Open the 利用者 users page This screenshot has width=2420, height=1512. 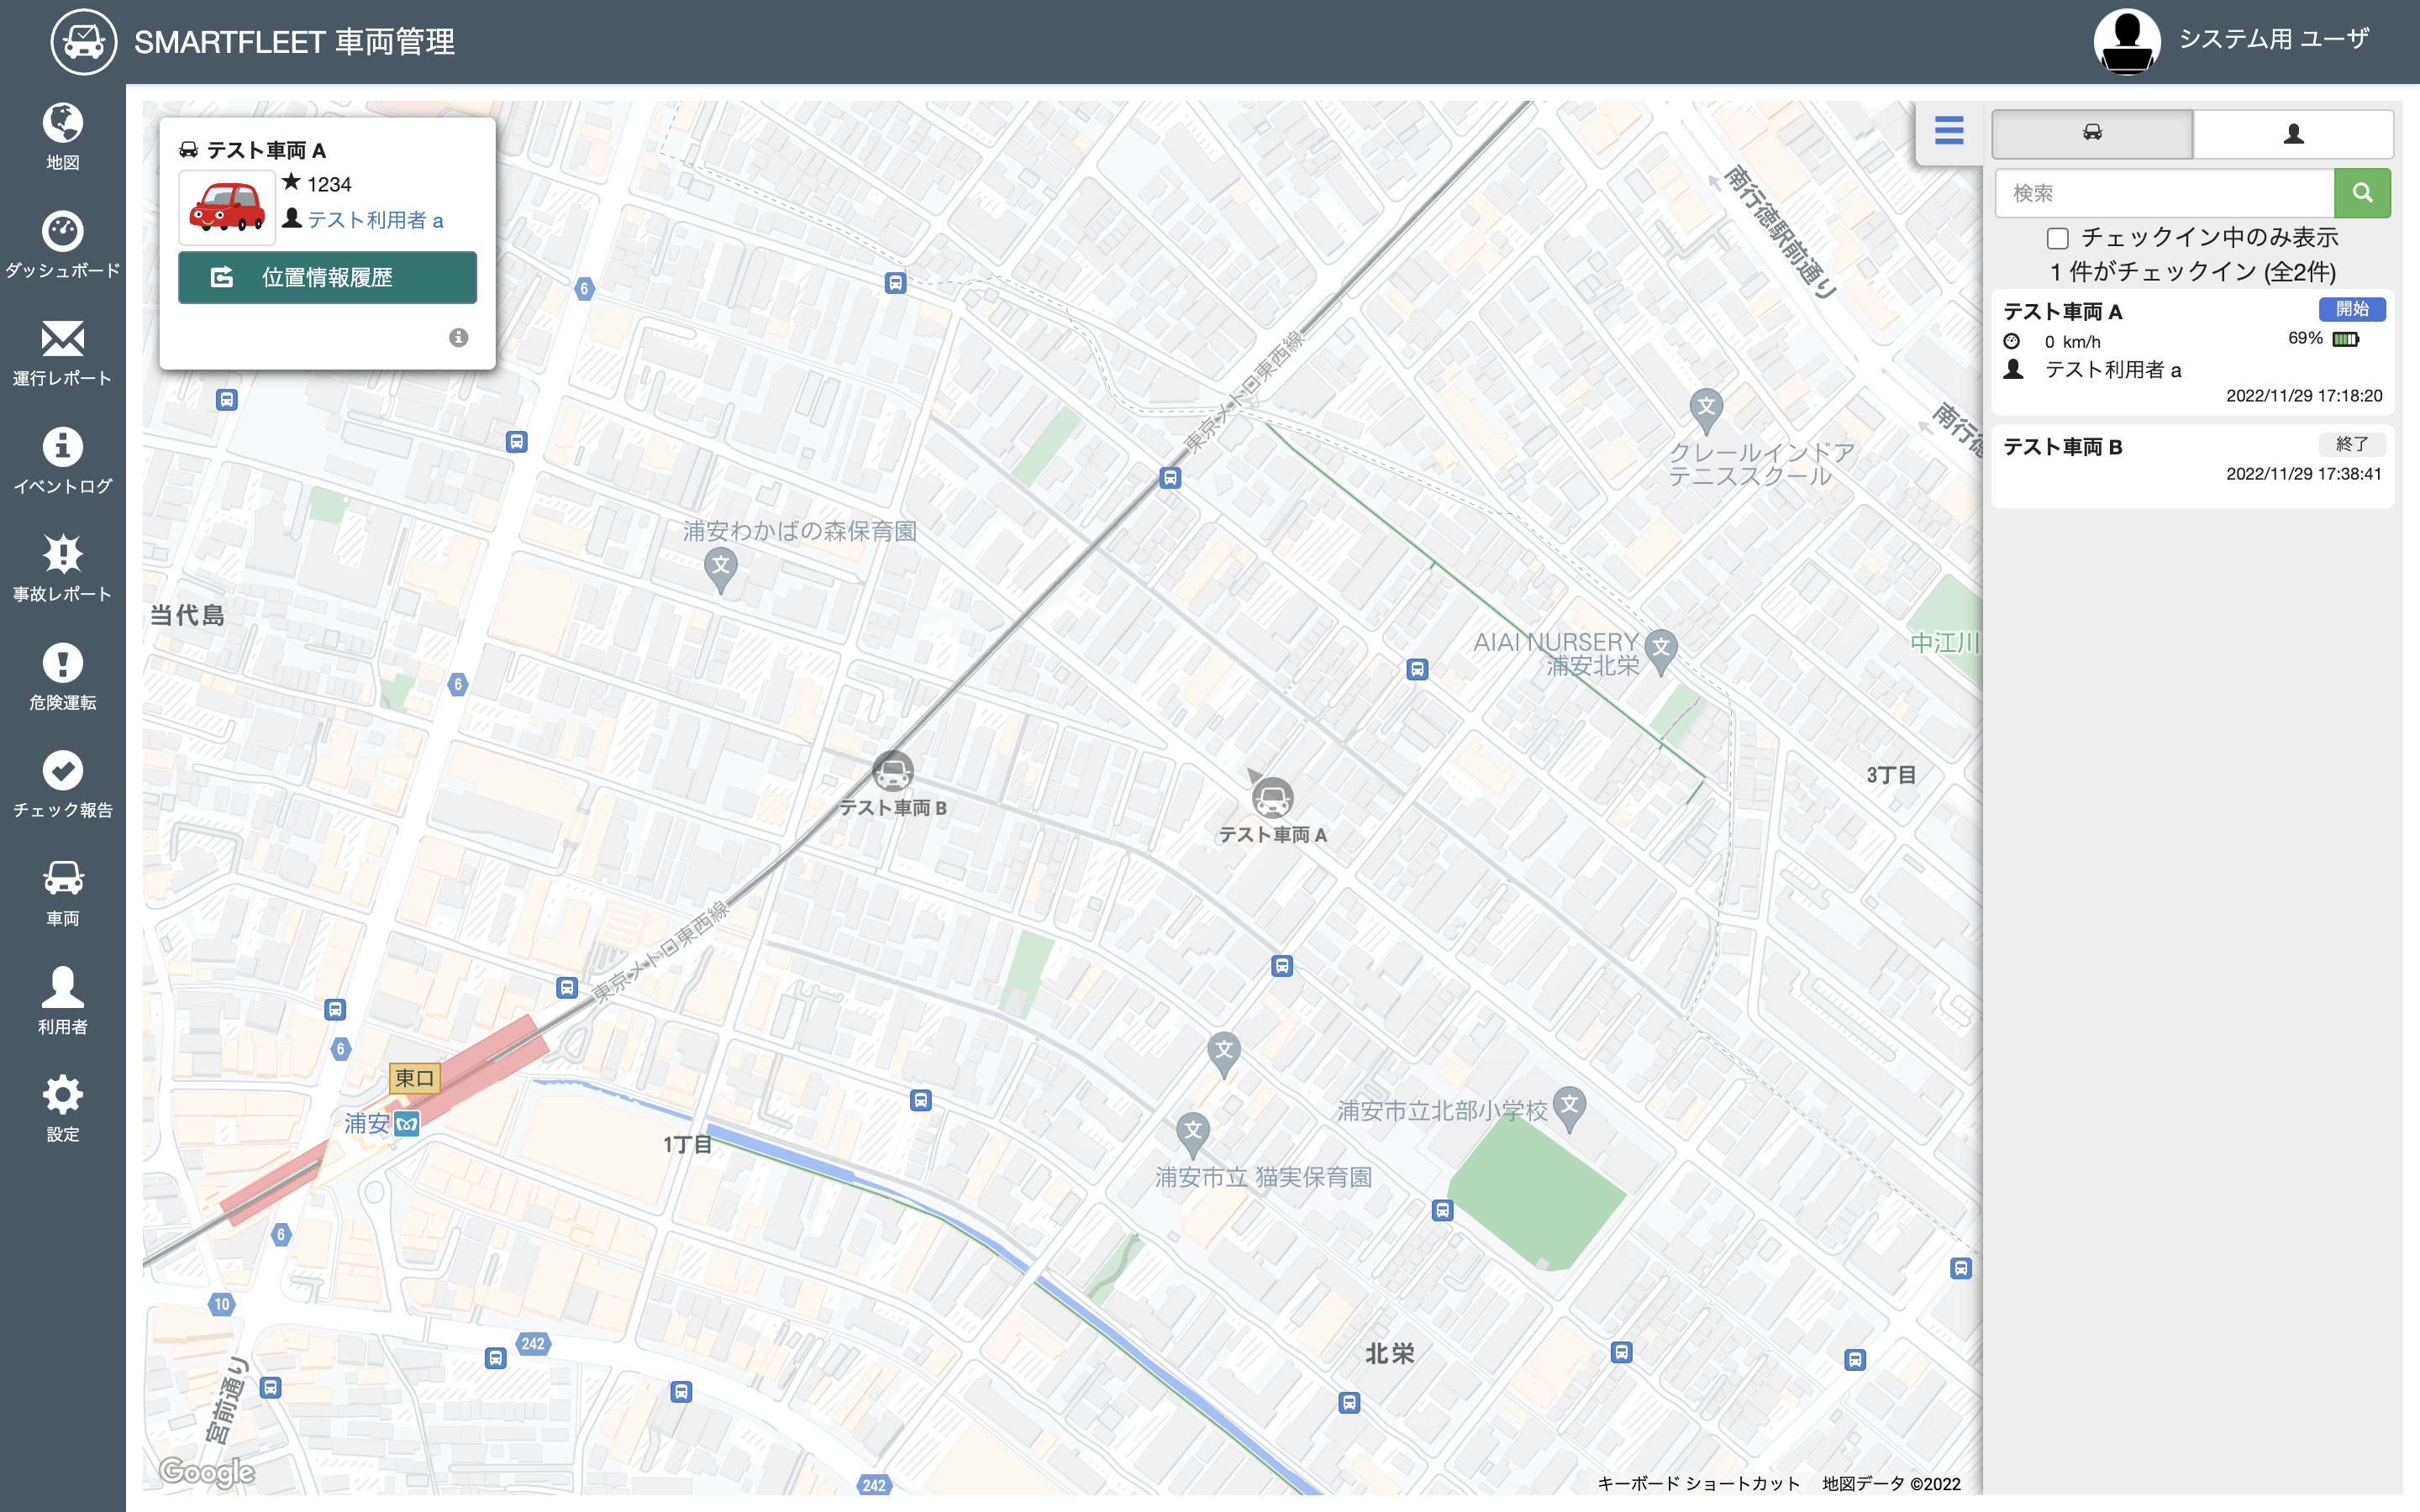pos(62,1001)
